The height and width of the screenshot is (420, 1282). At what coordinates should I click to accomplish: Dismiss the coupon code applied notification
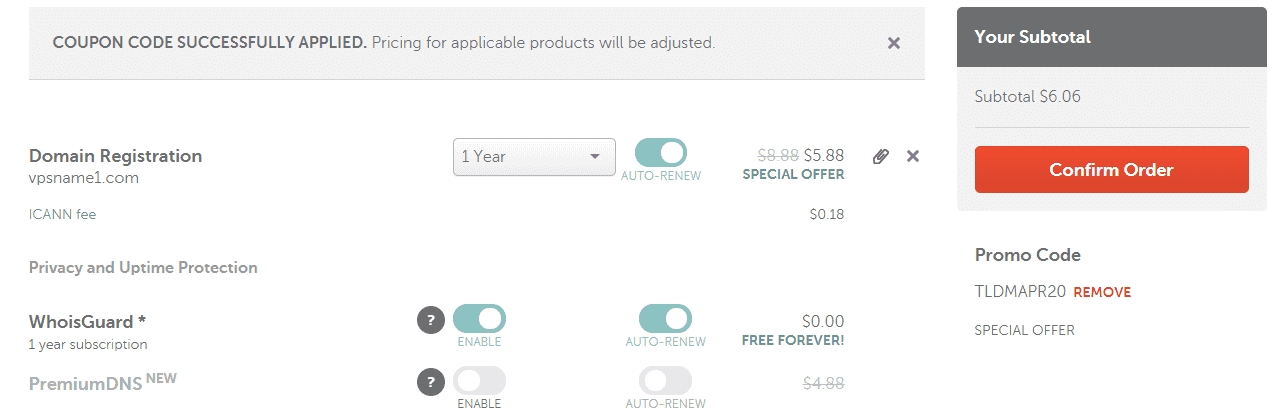[x=894, y=43]
